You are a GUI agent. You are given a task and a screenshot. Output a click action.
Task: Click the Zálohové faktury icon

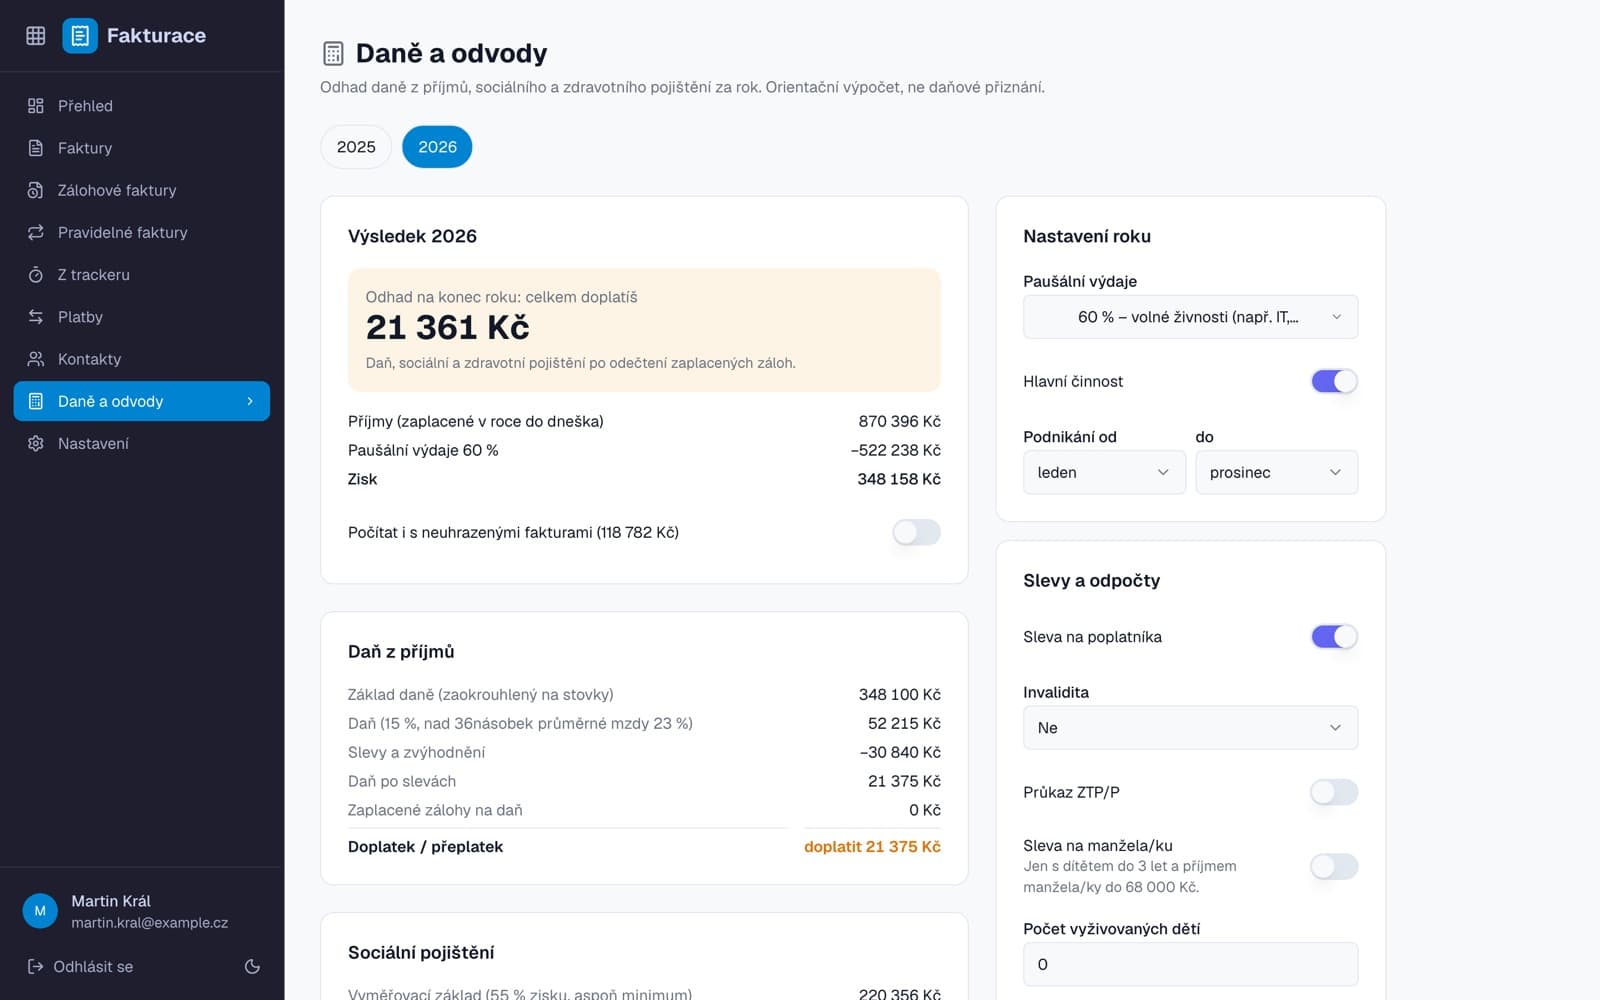(36, 190)
